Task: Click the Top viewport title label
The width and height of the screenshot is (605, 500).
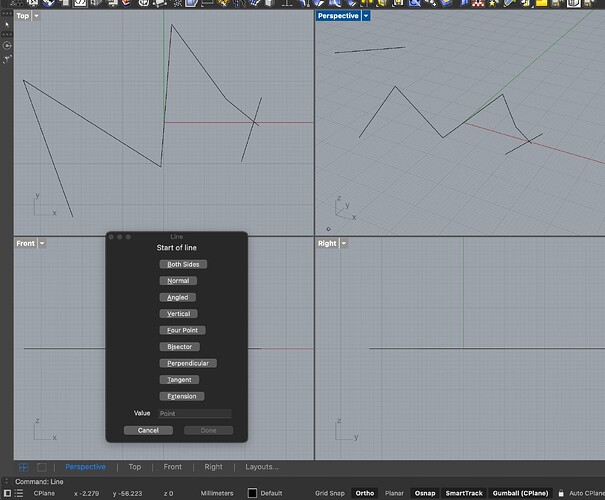Action: (23, 16)
